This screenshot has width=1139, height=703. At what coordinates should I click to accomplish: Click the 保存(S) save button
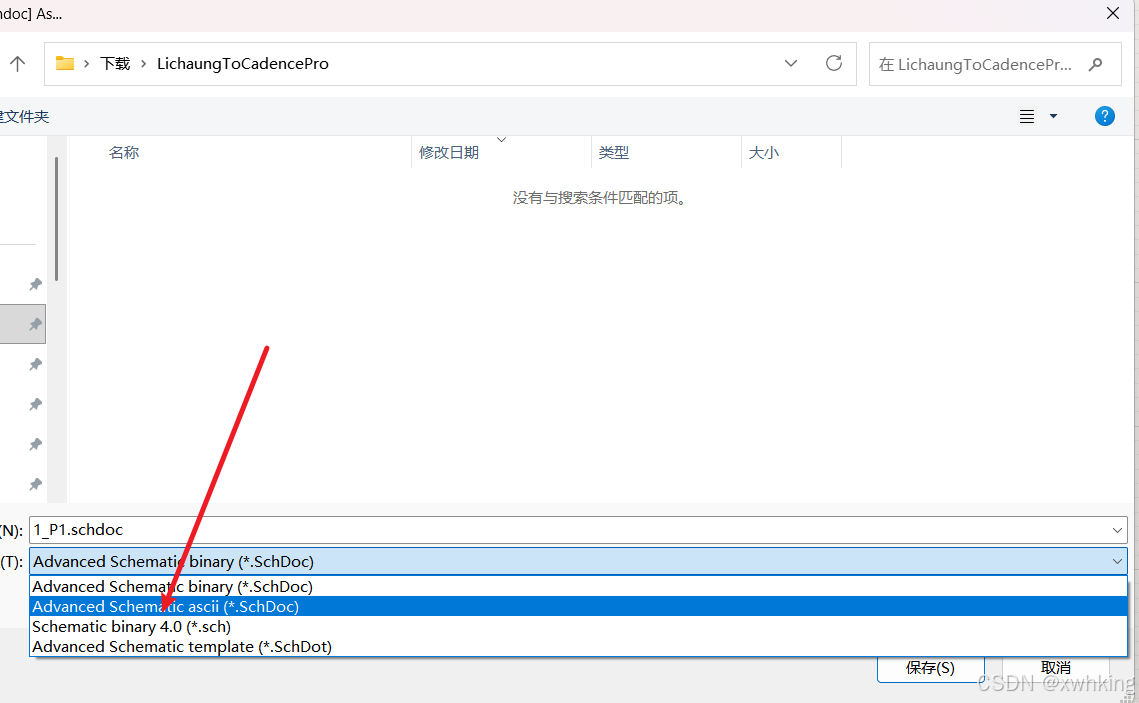point(931,669)
